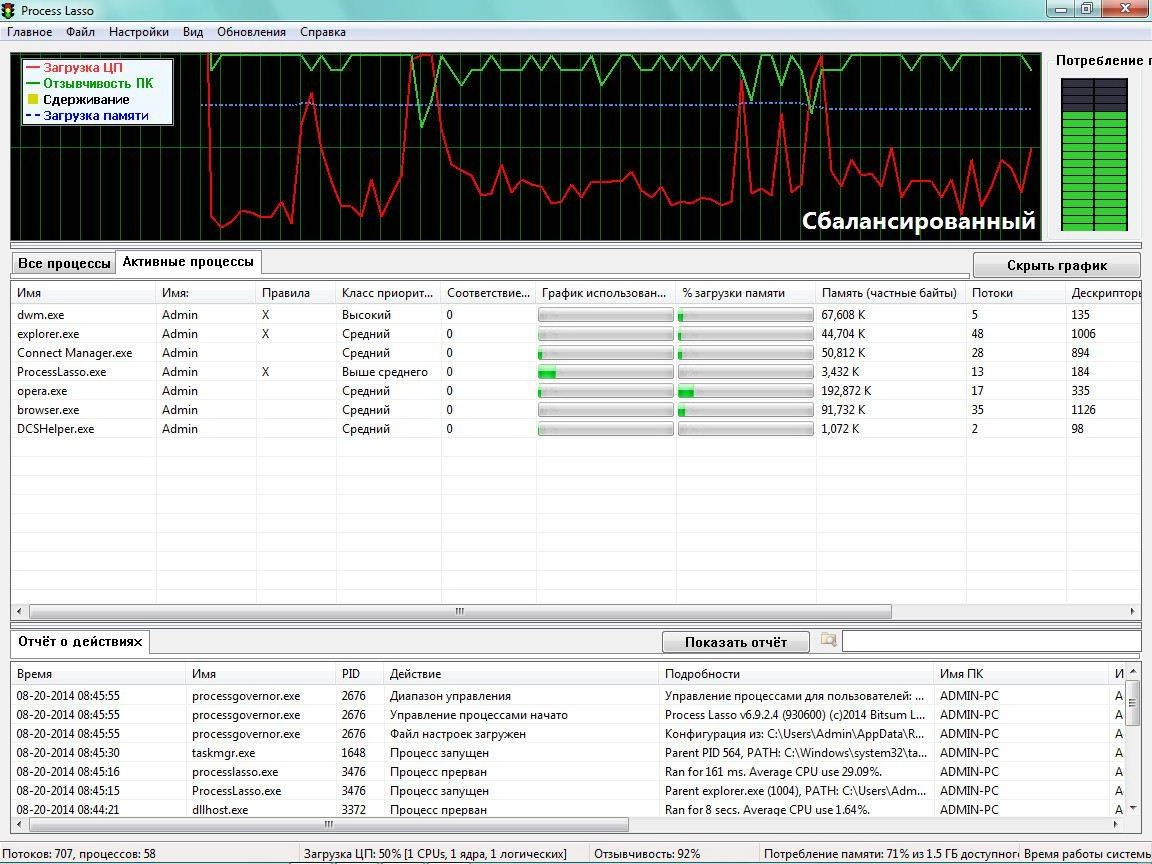Viewport: 1152px width, 864px height.
Task: Click the memory consumption gauge meter
Action: (1094, 155)
